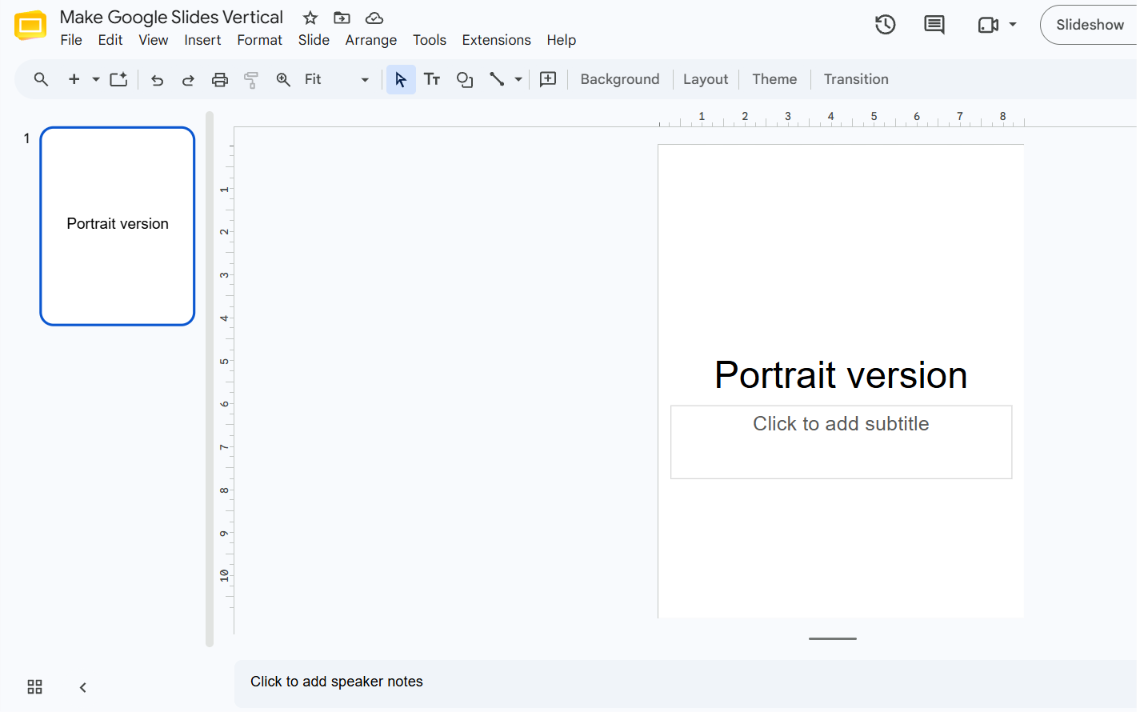Open the Arrange menu
The width and height of the screenshot is (1137, 712).
click(x=371, y=40)
